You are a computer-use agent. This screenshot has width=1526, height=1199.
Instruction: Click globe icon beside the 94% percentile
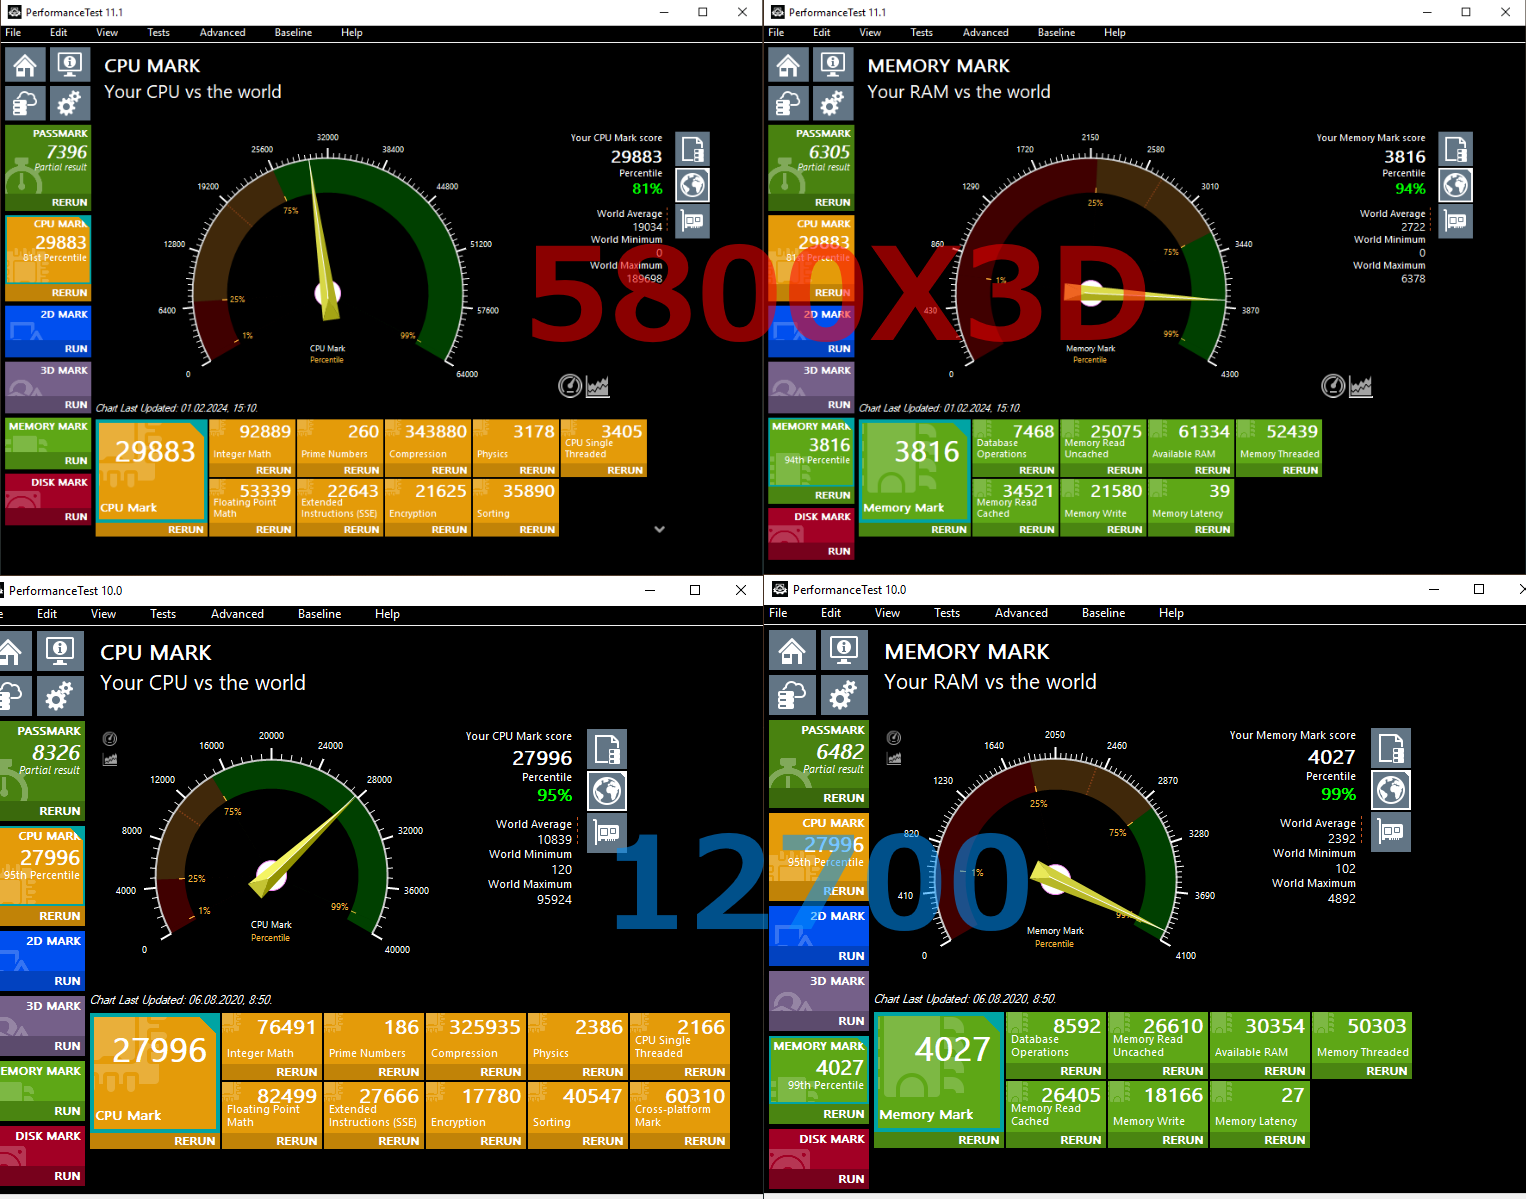click(x=1456, y=185)
